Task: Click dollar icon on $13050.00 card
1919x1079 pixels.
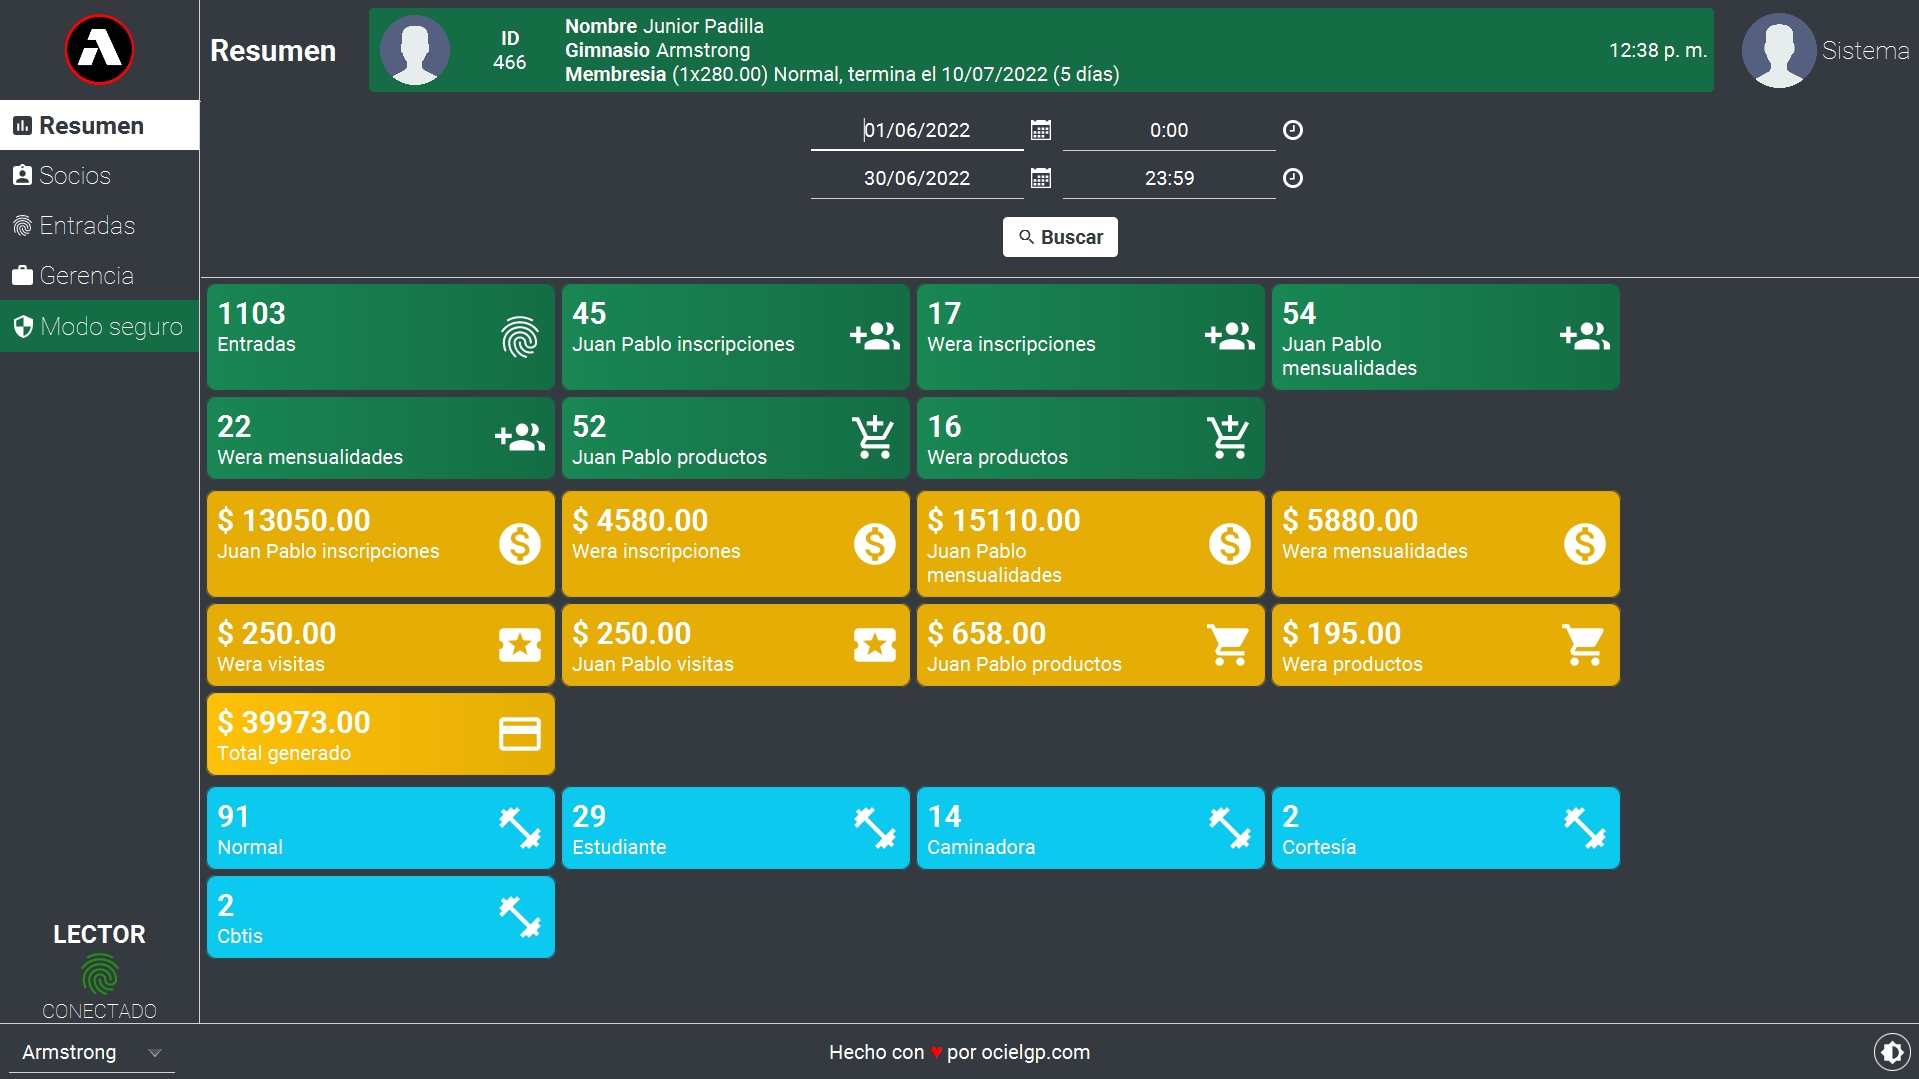Action: pos(520,544)
